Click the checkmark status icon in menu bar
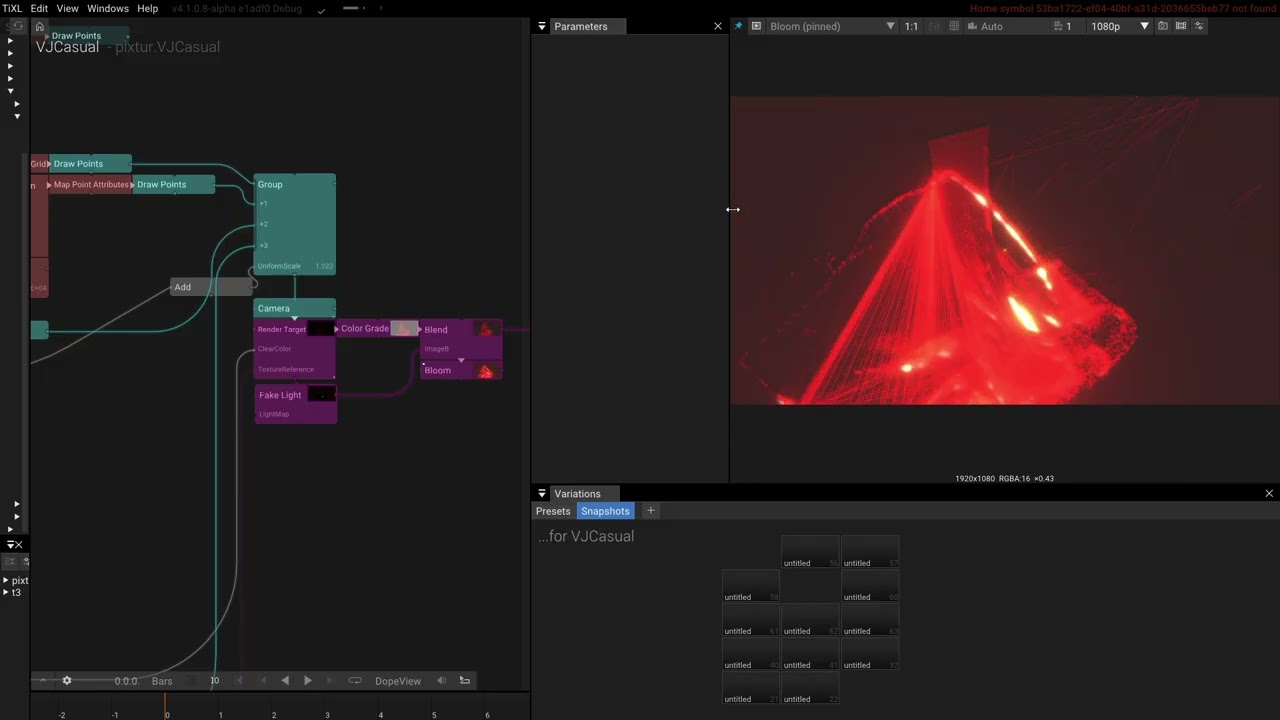The height and width of the screenshot is (720, 1280). point(321,9)
